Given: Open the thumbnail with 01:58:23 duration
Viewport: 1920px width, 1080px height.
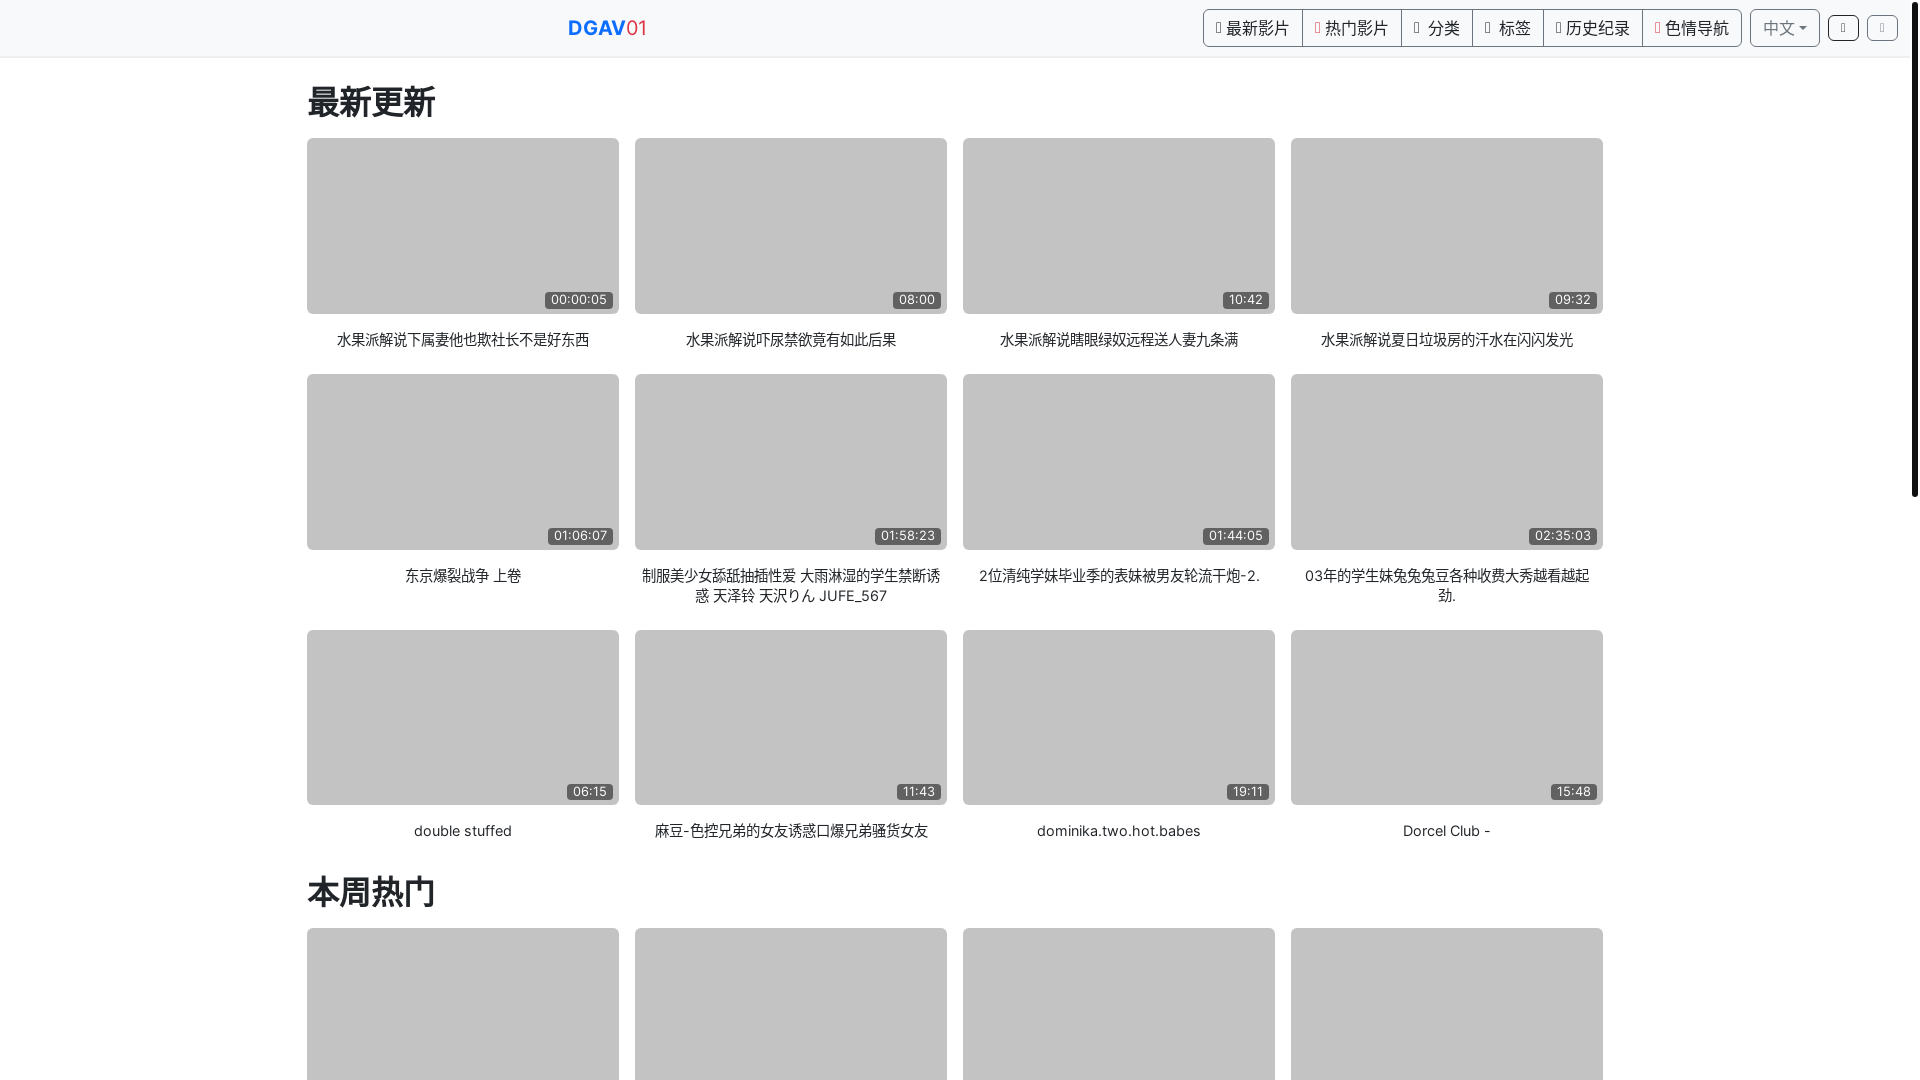Looking at the screenshot, I should point(791,462).
